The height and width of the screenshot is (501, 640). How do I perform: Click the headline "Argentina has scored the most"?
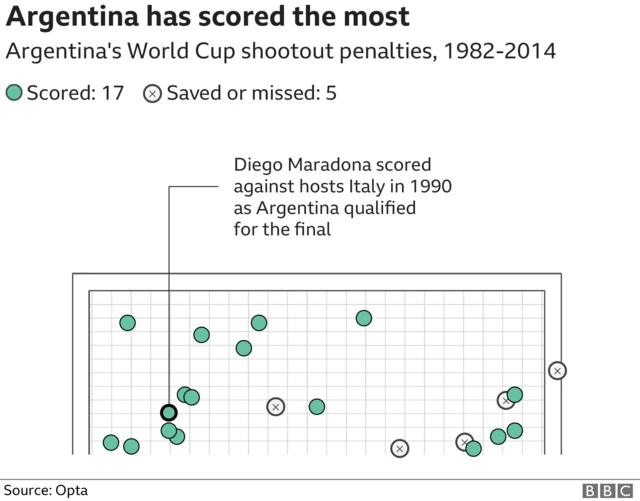point(208,18)
